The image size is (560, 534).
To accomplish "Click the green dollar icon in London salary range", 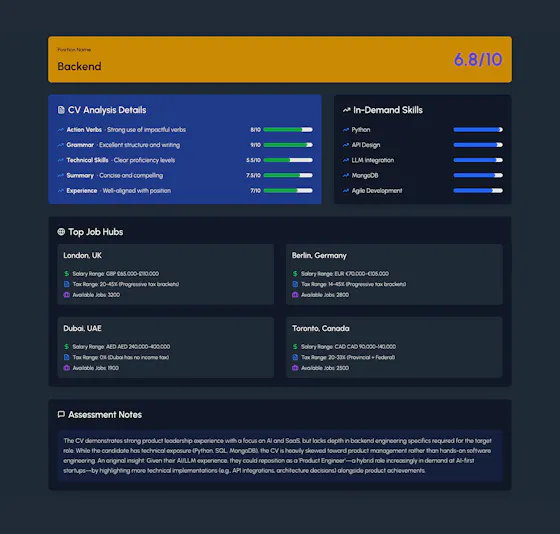I will point(66,274).
